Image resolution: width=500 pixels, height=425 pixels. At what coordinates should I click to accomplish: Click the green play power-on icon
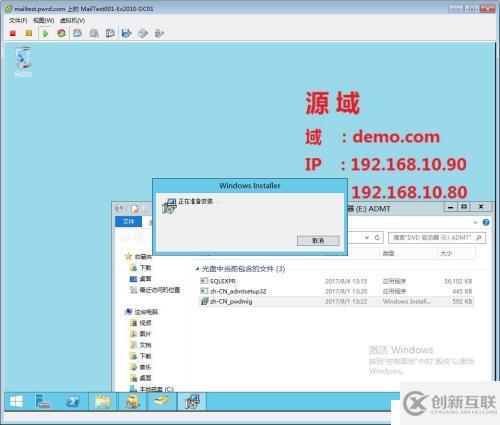pyautogui.click(x=45, y=33)
